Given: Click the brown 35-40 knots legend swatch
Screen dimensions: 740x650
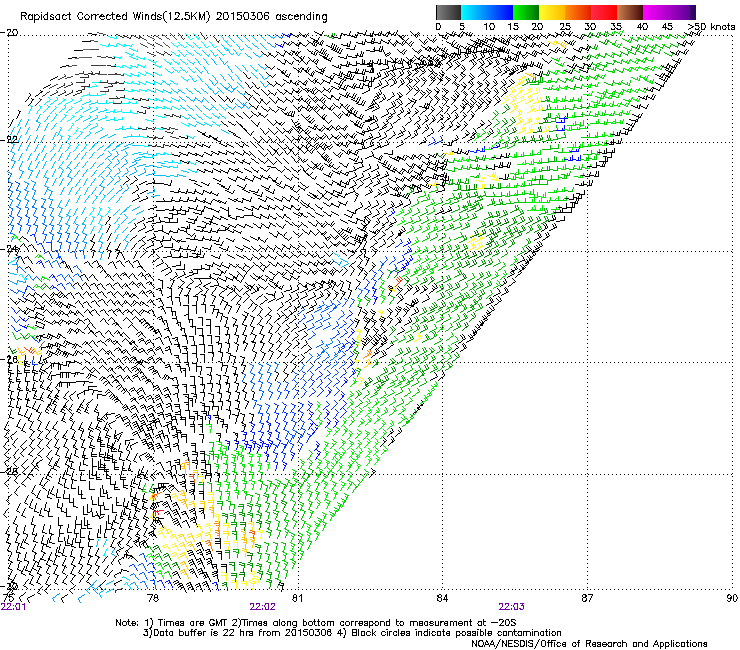Looking at the screenshot, I should (x=630, y=12).
